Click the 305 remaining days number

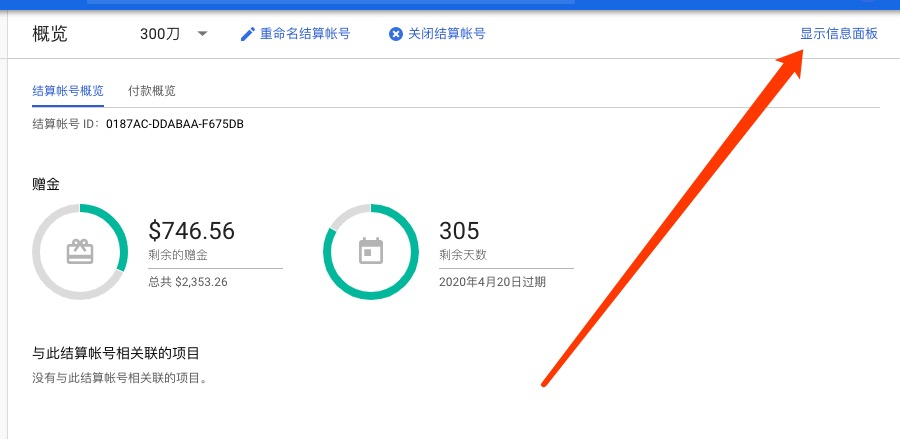point(459,231)
